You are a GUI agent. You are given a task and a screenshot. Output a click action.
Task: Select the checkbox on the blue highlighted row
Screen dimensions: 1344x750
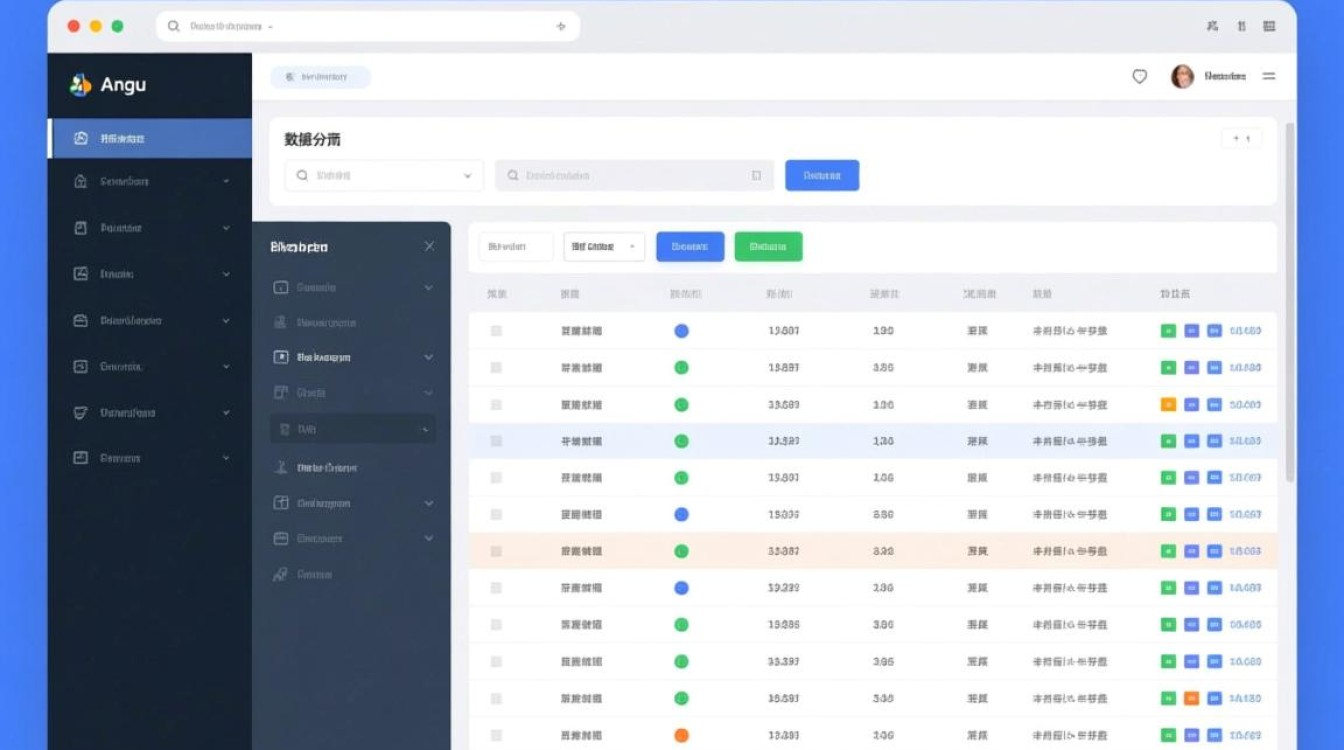pyautogui.click(x=496, y=440)
